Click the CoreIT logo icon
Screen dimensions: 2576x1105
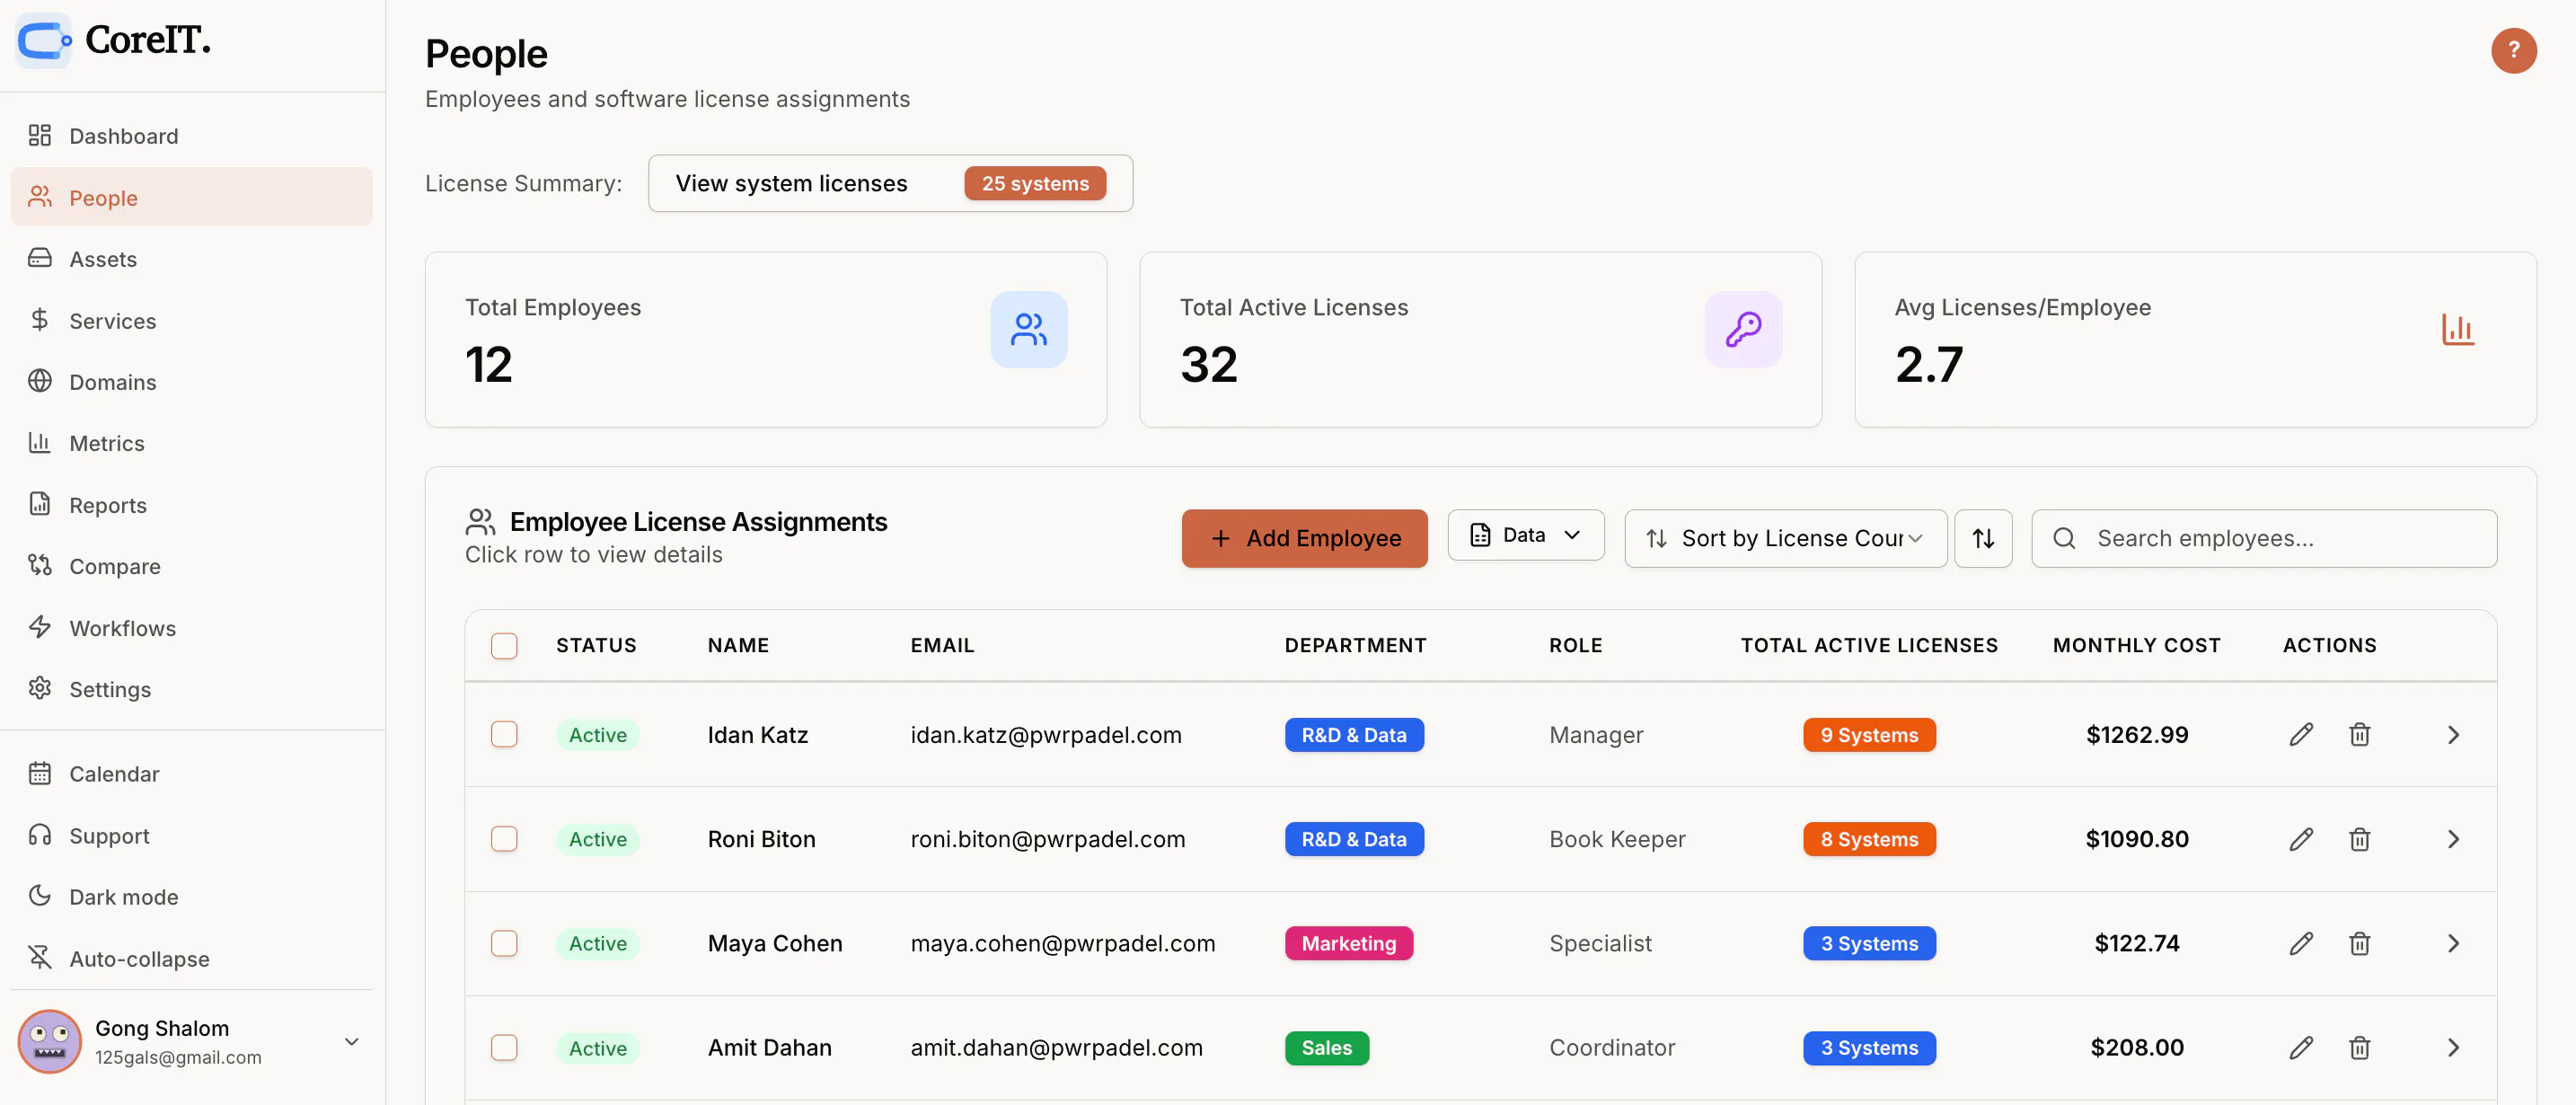44,41
